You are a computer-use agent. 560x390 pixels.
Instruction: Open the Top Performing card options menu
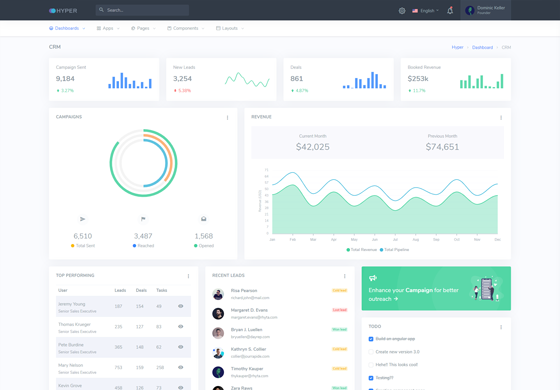[189, 276]
